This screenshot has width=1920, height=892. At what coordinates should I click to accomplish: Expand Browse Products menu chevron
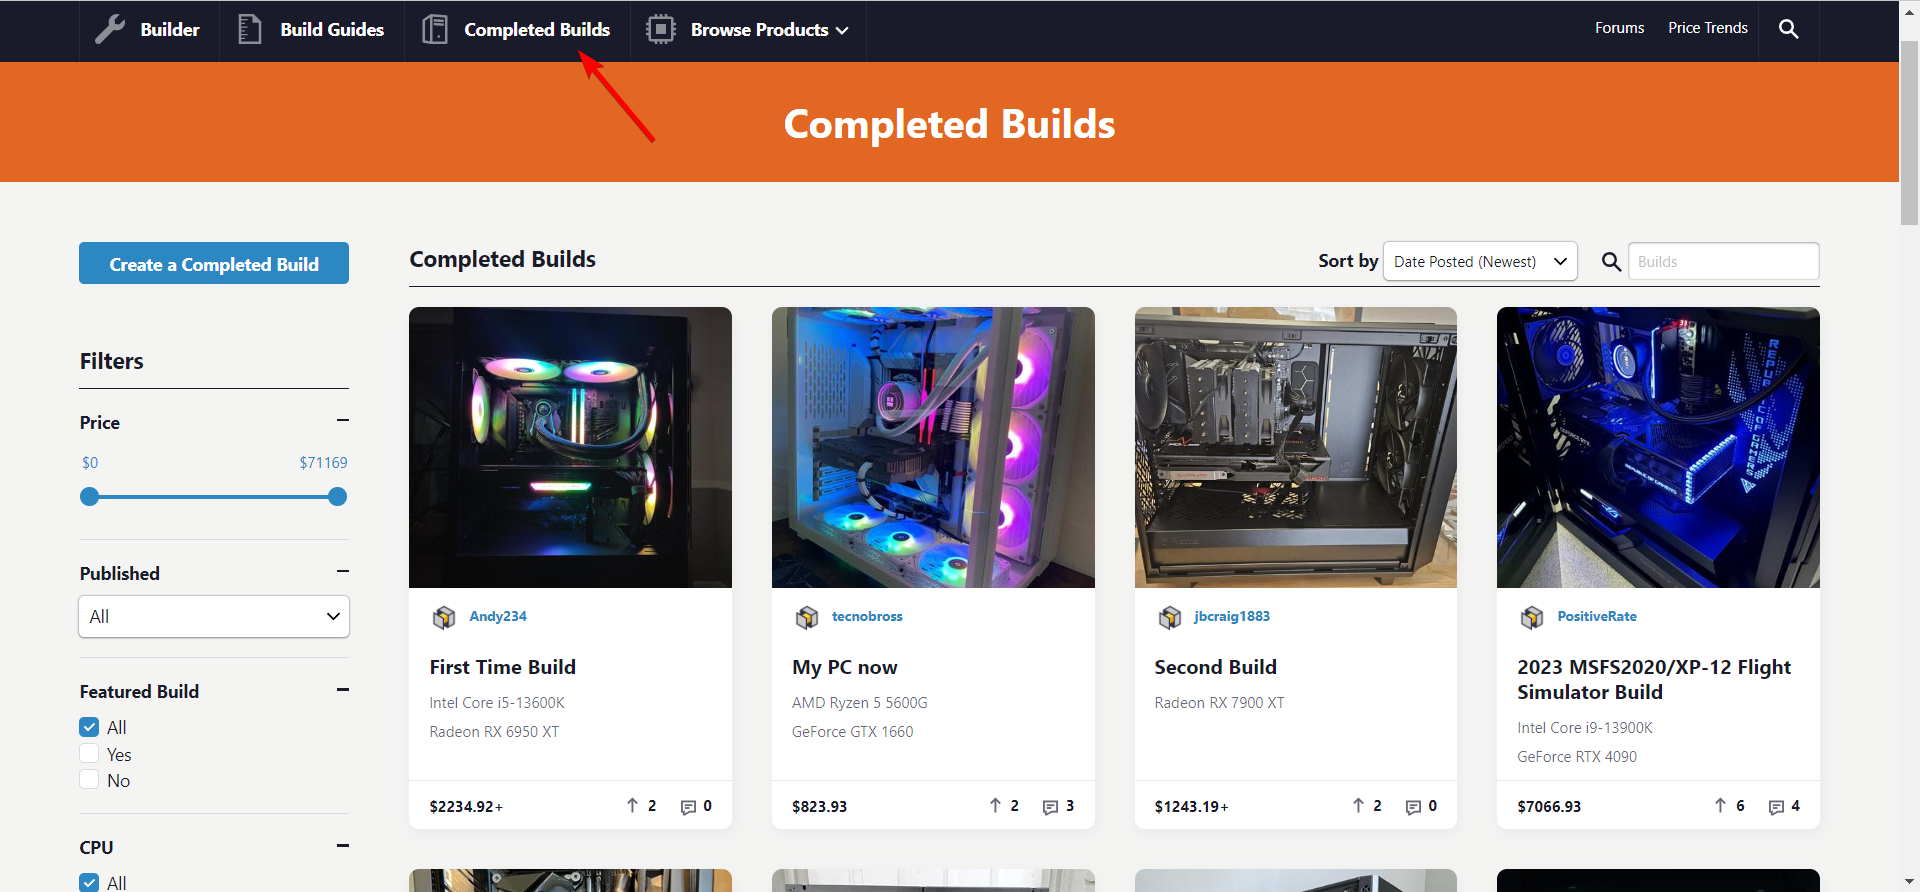coord(842,31)
